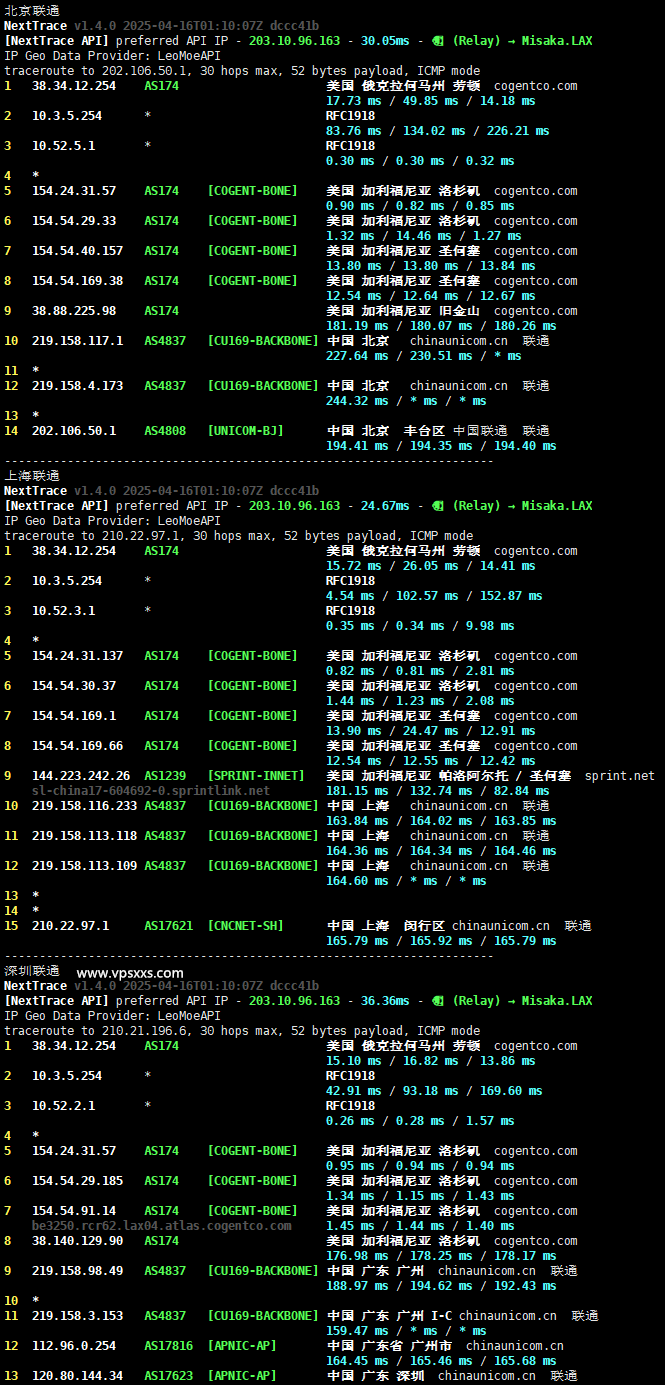Click hop IP 219.158.113.109
The width and height of the screenshot is (665, 1385).
84,866
